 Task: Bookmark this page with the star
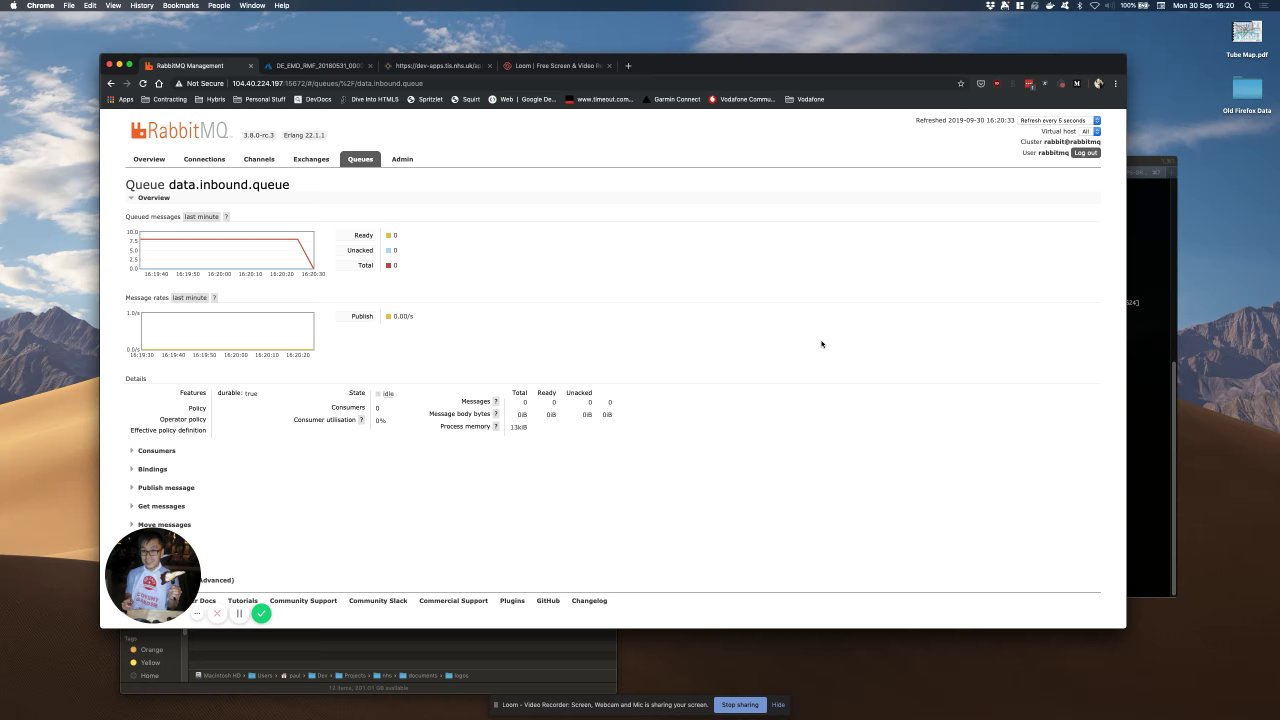pyautogui.click(x=961, y=84)
